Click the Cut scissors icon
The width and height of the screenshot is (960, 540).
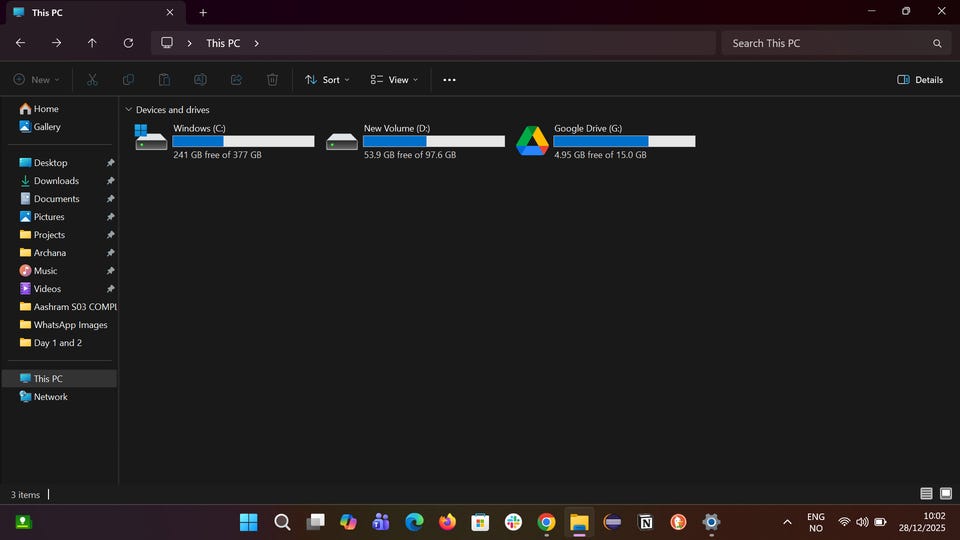tap(92, 80)
